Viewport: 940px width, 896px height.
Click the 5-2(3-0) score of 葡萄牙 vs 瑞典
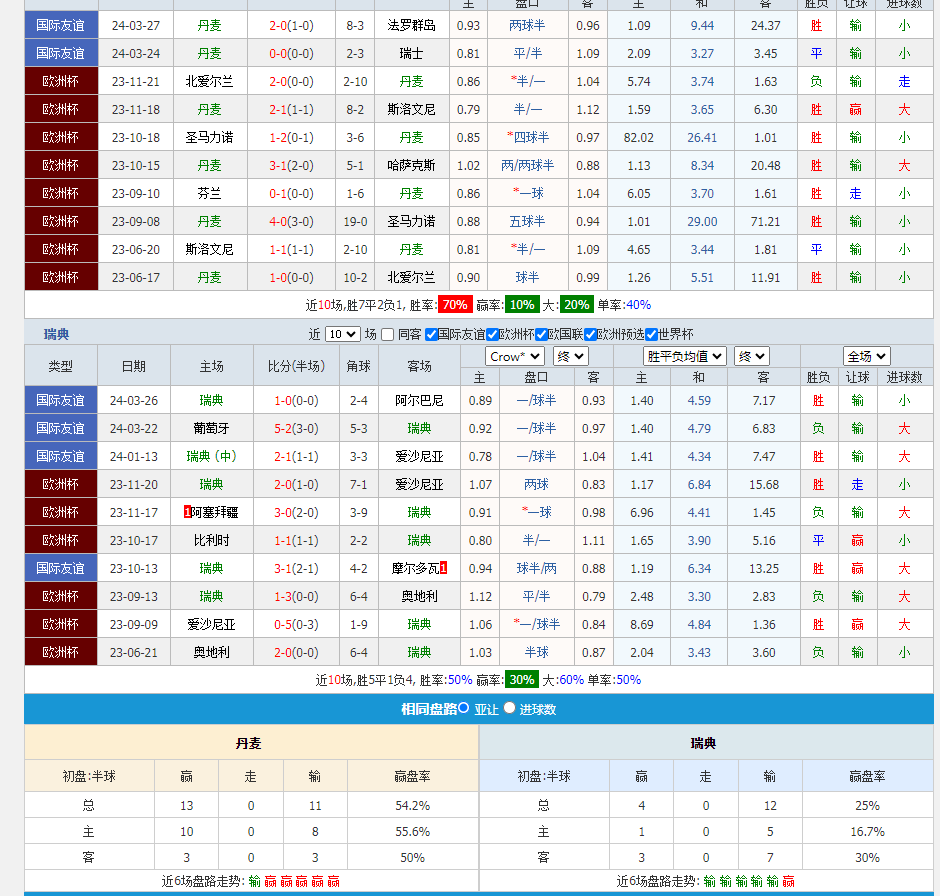pos(296,428)
